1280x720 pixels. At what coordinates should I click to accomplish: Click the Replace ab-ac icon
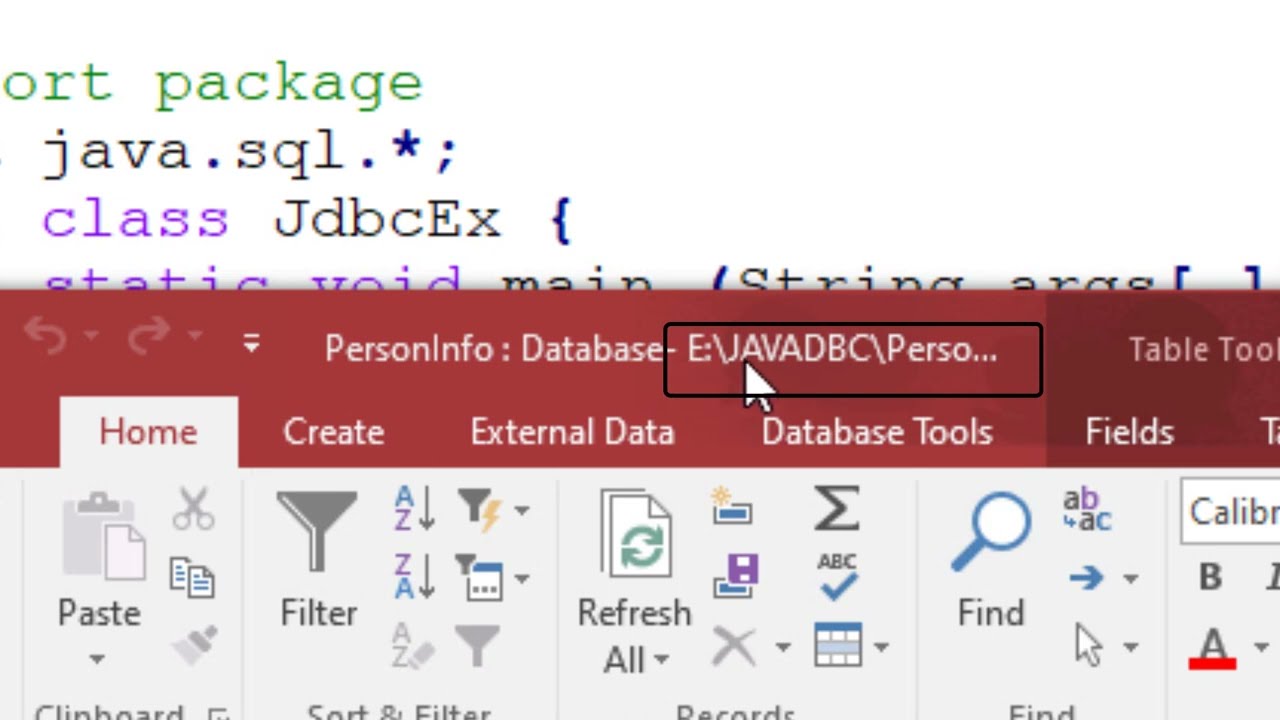pos(1086,510)
